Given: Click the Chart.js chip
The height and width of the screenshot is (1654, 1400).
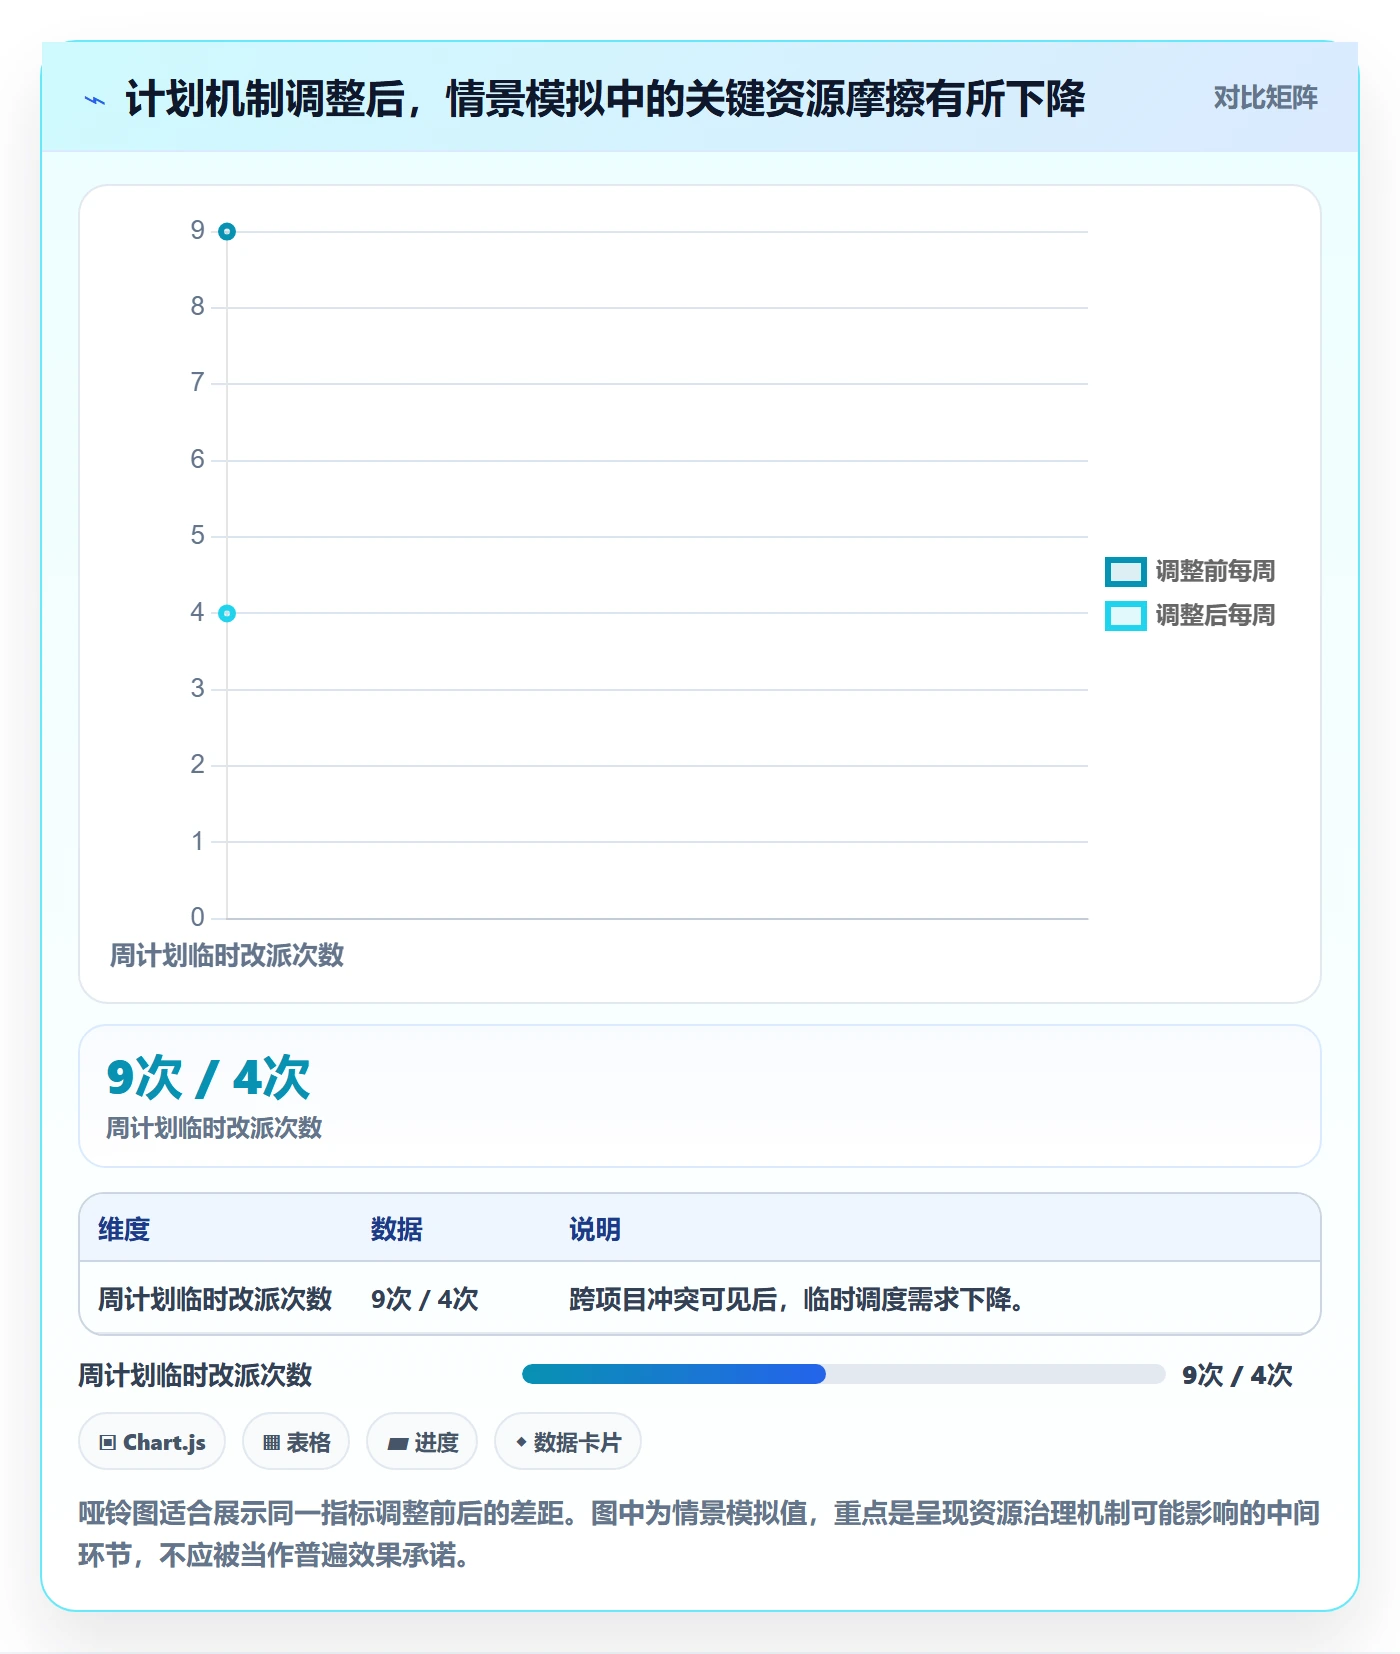Looking at the screenshot, I should point(152,1442).
